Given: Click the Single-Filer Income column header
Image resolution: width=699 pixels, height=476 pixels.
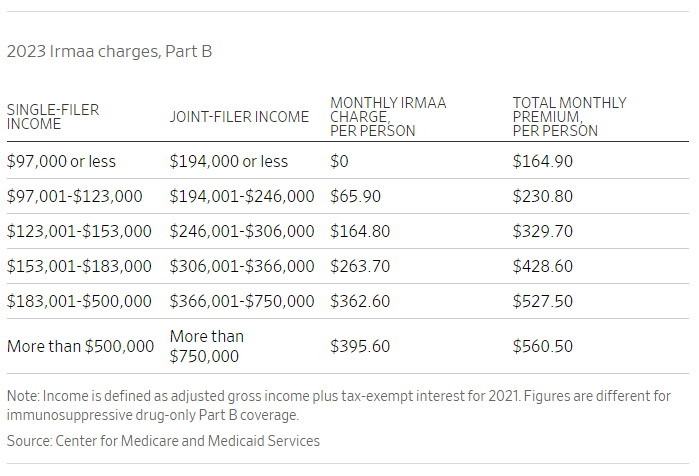Looking at the screenshot, I should [53, 117].
